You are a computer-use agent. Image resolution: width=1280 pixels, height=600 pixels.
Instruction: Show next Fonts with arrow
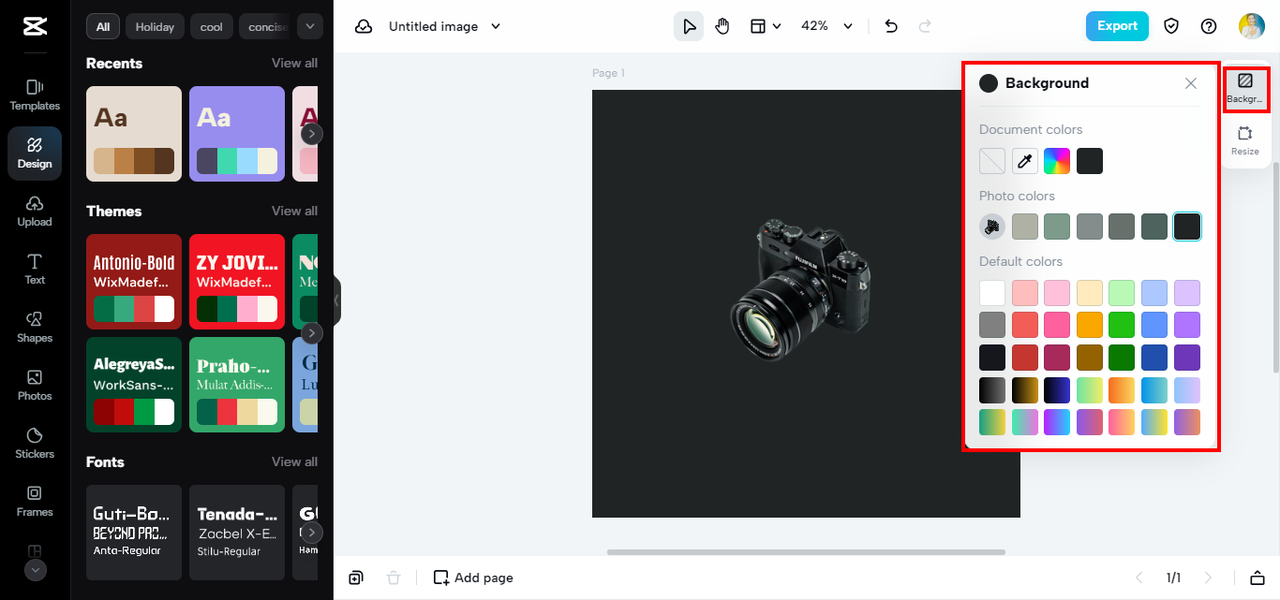click(312, 533)
